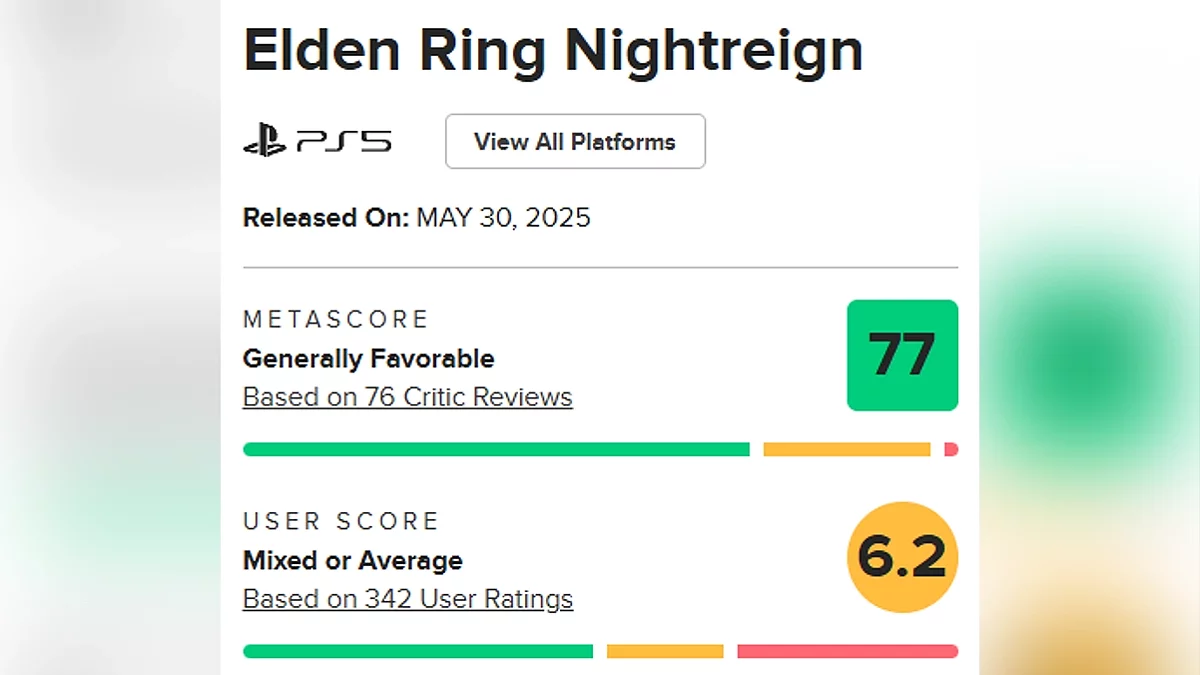Click the green 77 Metascore badge
This screenshot has height=675, width=1200.
coord(902,355)
